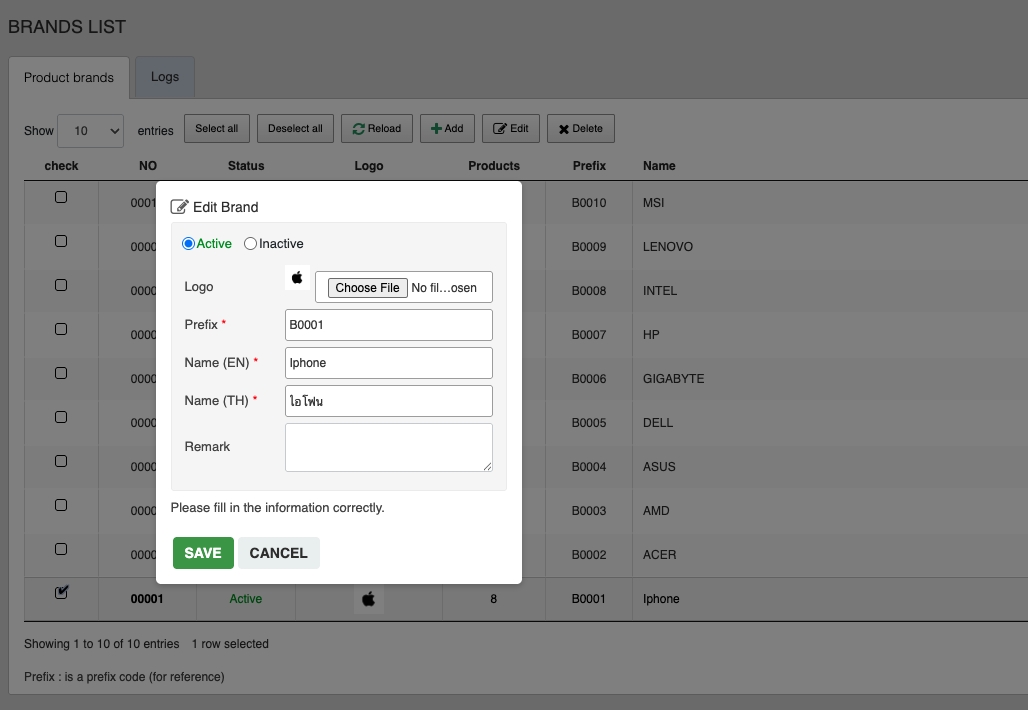Uncheck the Iphone row checkbox
The height and width of the screenshot is (710, 1028).
(x=61, y=592)
